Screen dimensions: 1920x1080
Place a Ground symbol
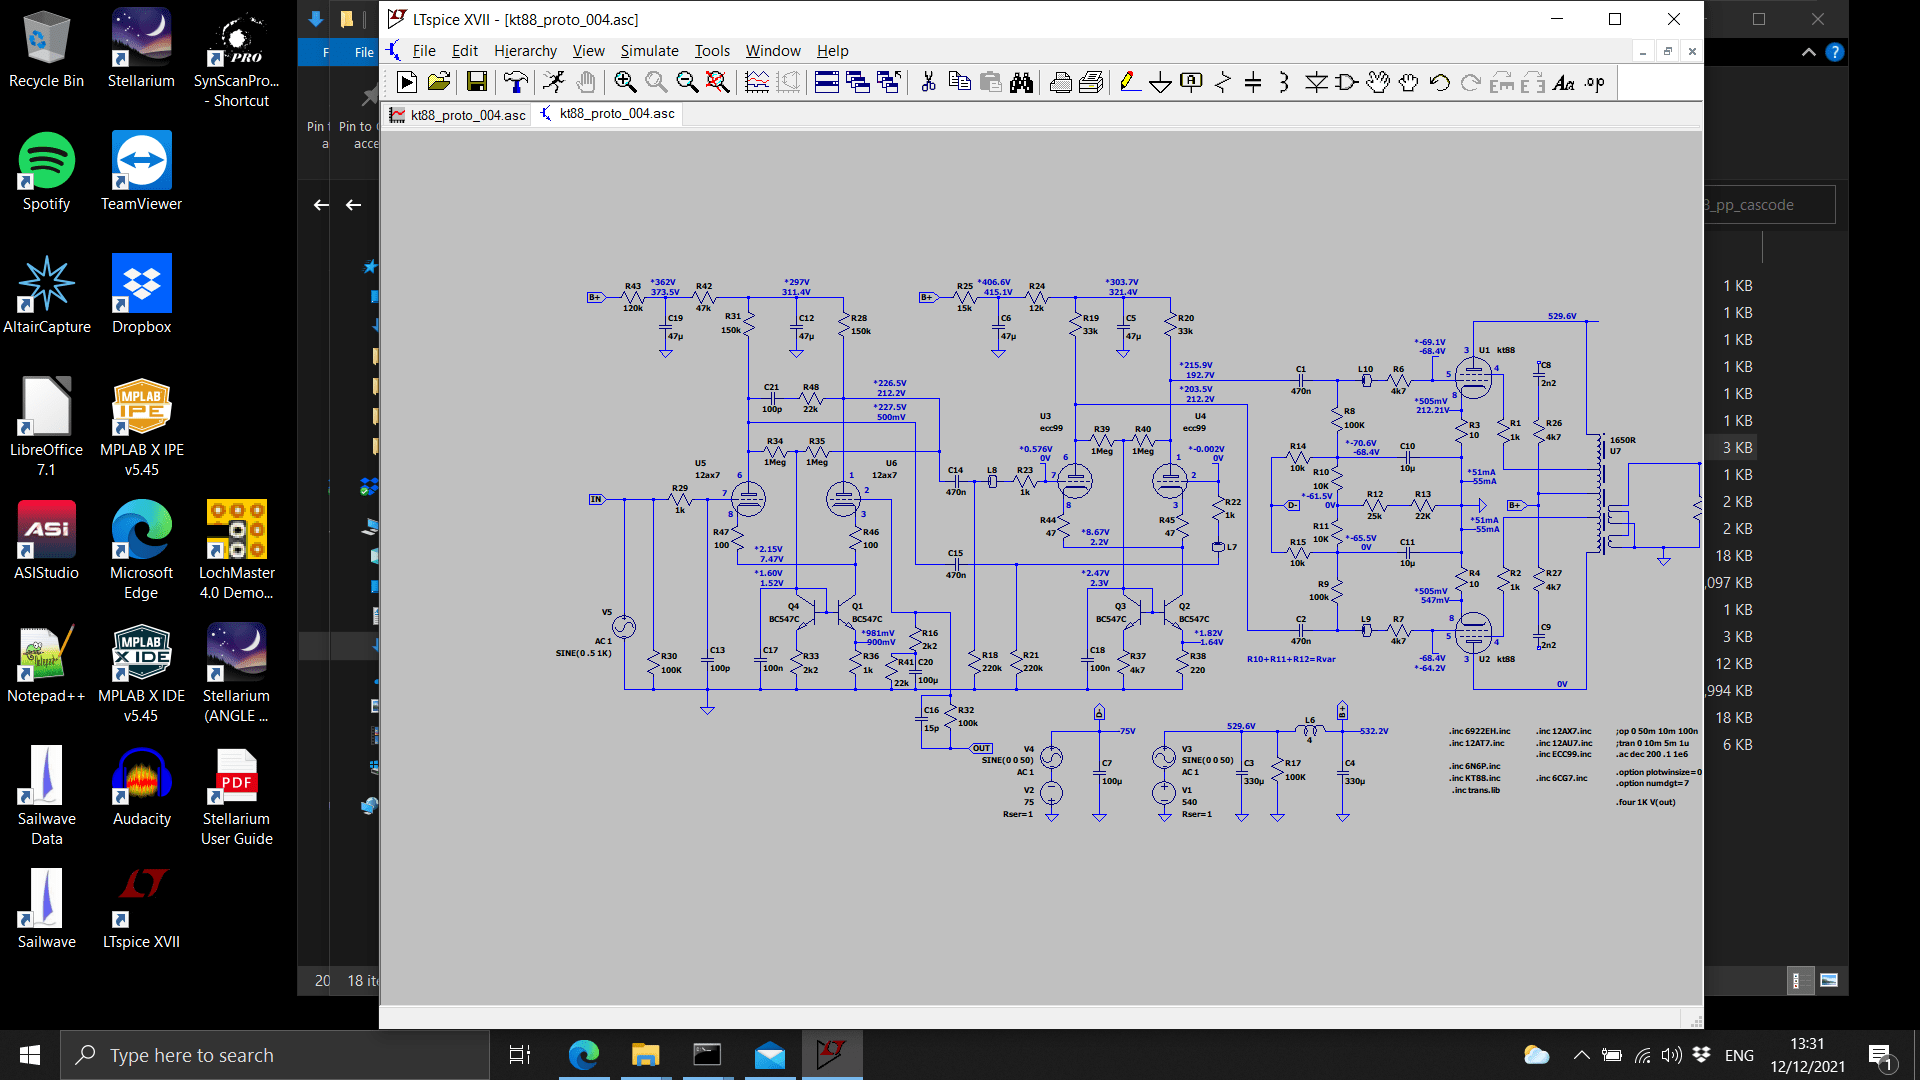(1160, 83)
